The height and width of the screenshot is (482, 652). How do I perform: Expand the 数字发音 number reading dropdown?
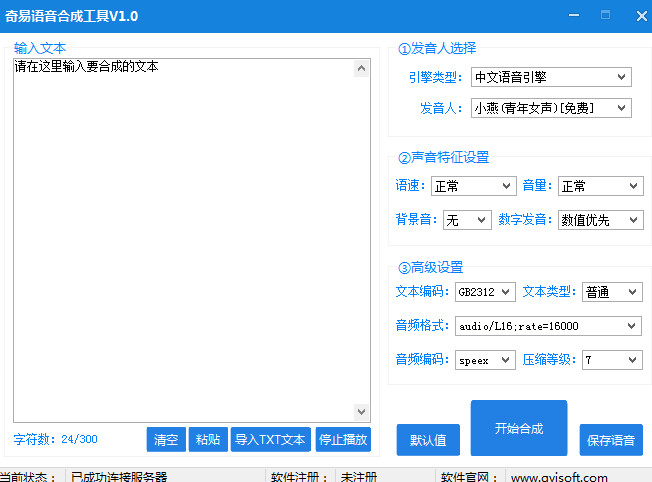(600, 220)
